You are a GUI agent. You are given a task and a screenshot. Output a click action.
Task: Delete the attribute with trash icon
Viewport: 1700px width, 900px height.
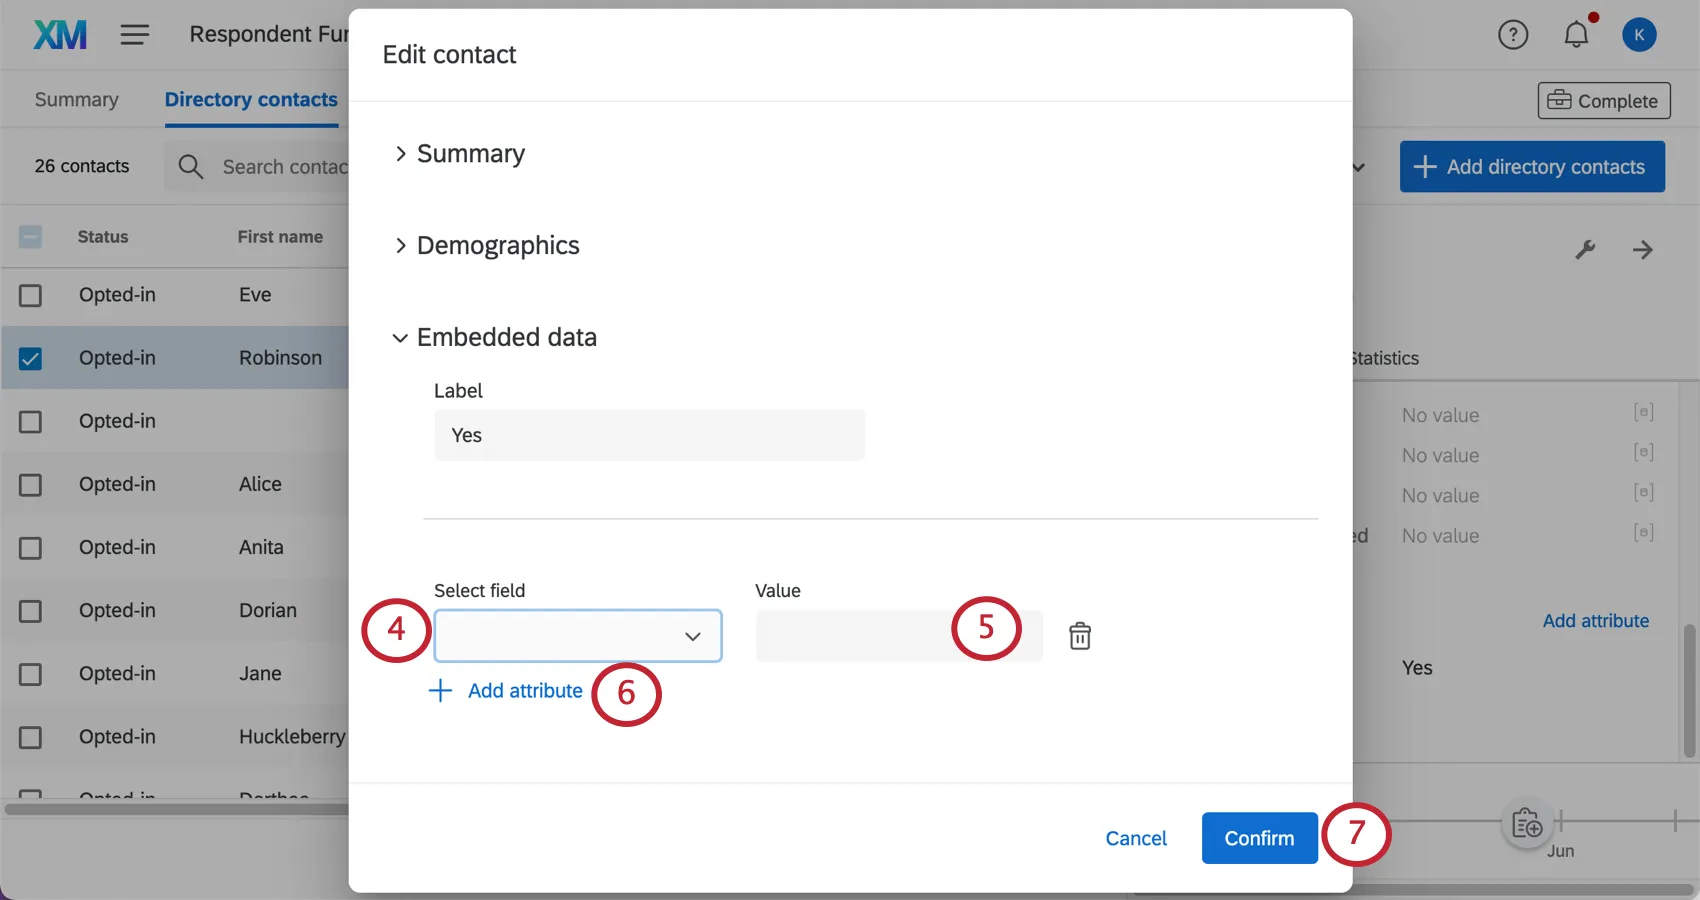[x=1079, y=636]
